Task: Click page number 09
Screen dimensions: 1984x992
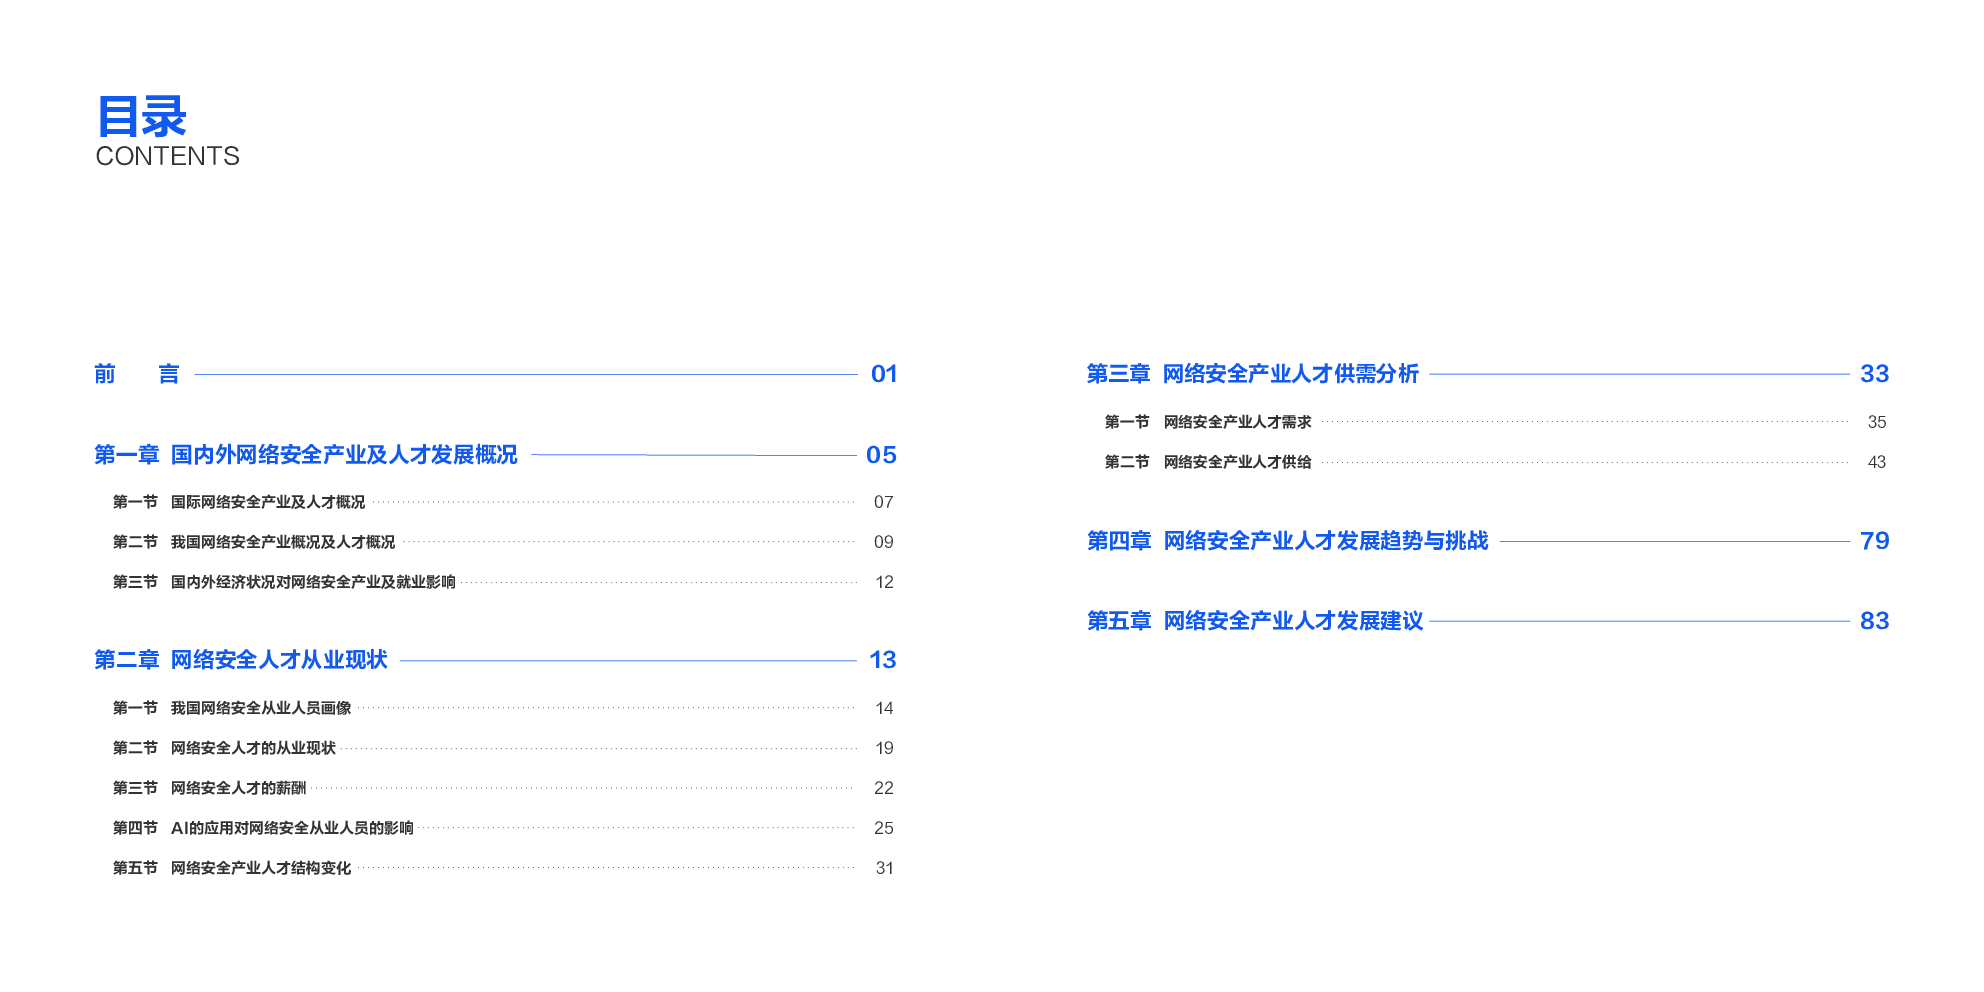Action: click(x=884, y=542)
